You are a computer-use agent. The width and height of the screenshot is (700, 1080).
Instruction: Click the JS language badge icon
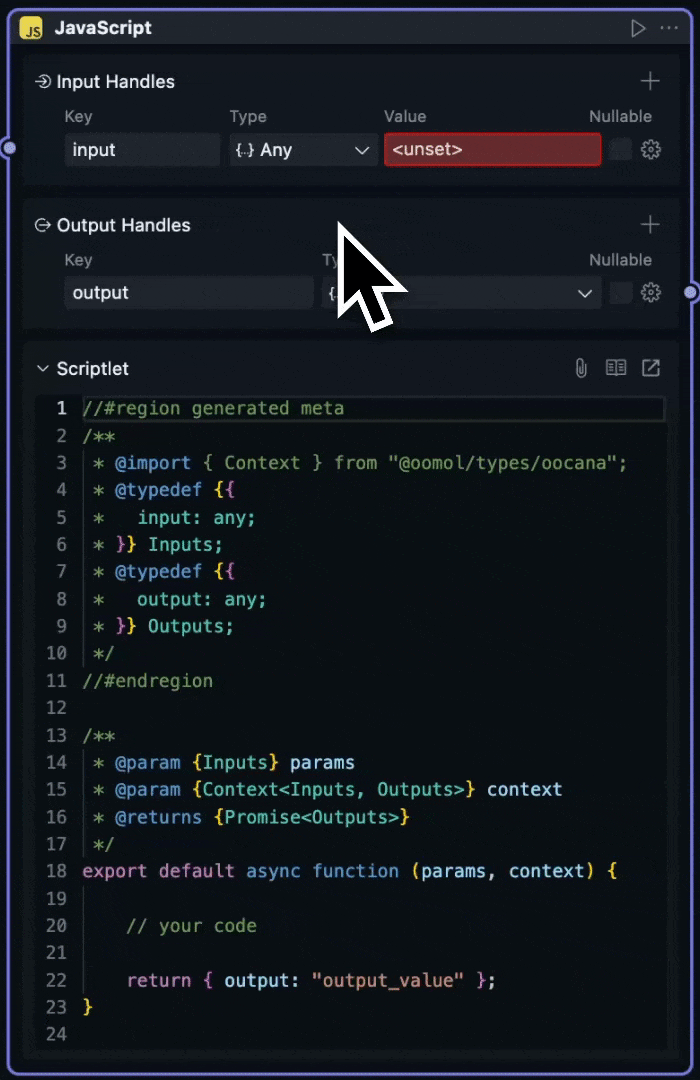pos(32,29)
